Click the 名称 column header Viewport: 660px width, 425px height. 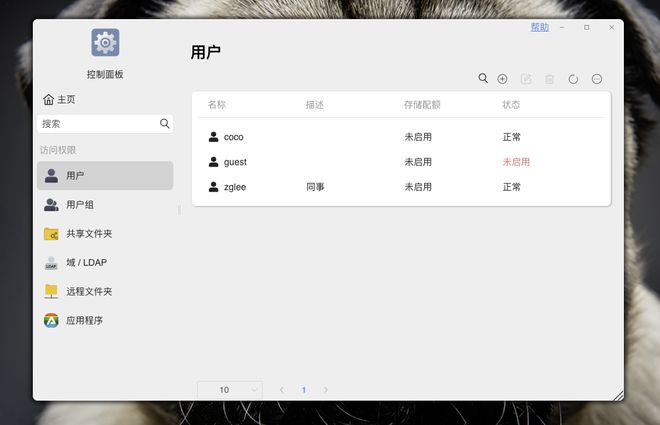coord(217,105)
